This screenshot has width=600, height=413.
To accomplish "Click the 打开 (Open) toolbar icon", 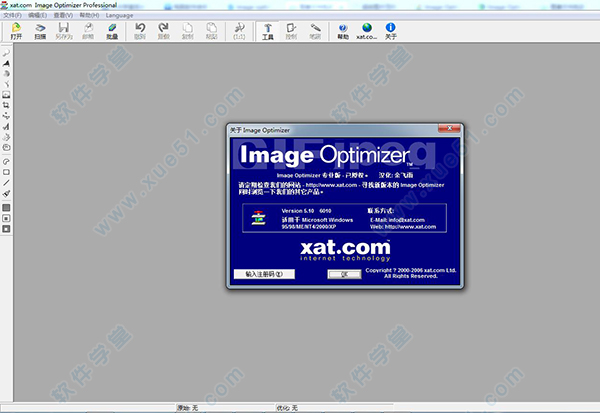I will (16, 31).
